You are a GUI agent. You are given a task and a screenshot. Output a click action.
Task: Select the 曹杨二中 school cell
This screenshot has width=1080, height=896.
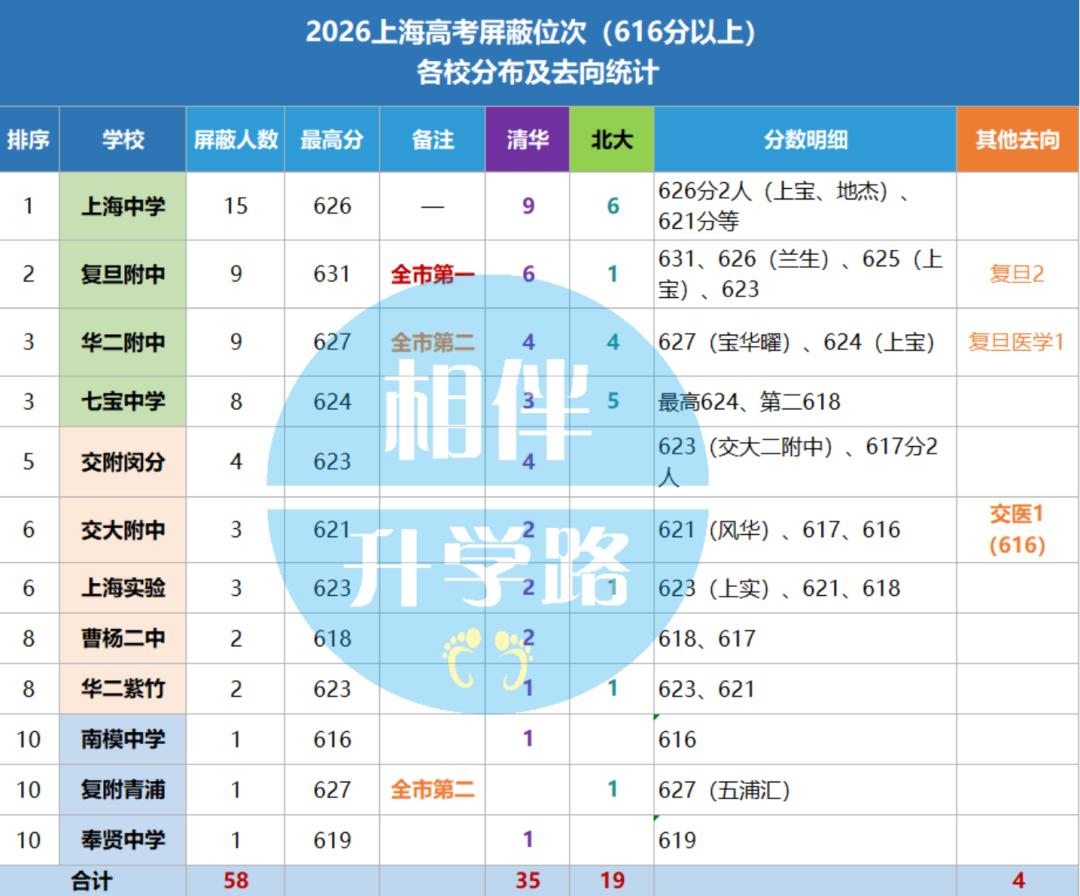[123, 638]
